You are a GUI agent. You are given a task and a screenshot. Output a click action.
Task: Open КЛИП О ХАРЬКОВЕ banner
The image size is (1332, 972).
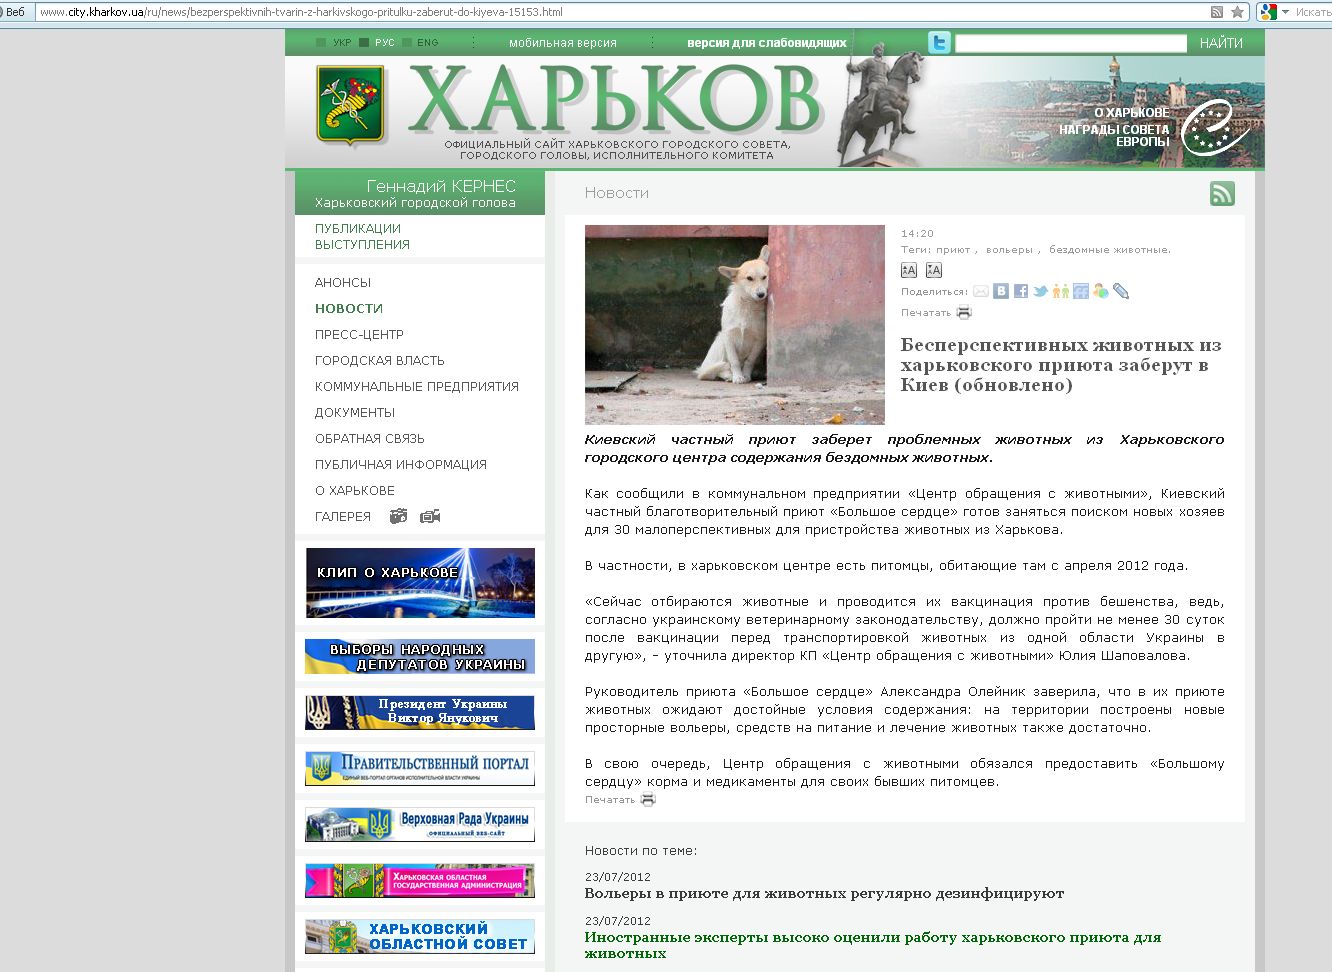point(420,582)
